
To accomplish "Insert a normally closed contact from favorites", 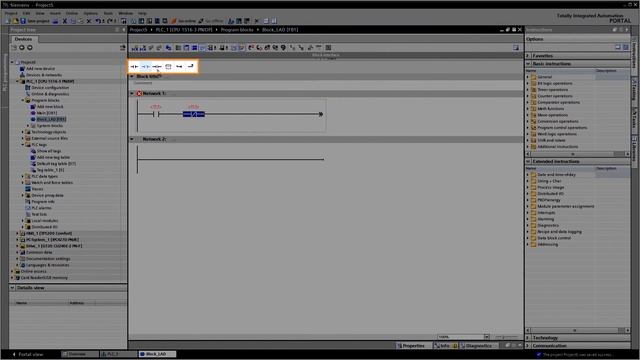I will [x=145, y=66].
